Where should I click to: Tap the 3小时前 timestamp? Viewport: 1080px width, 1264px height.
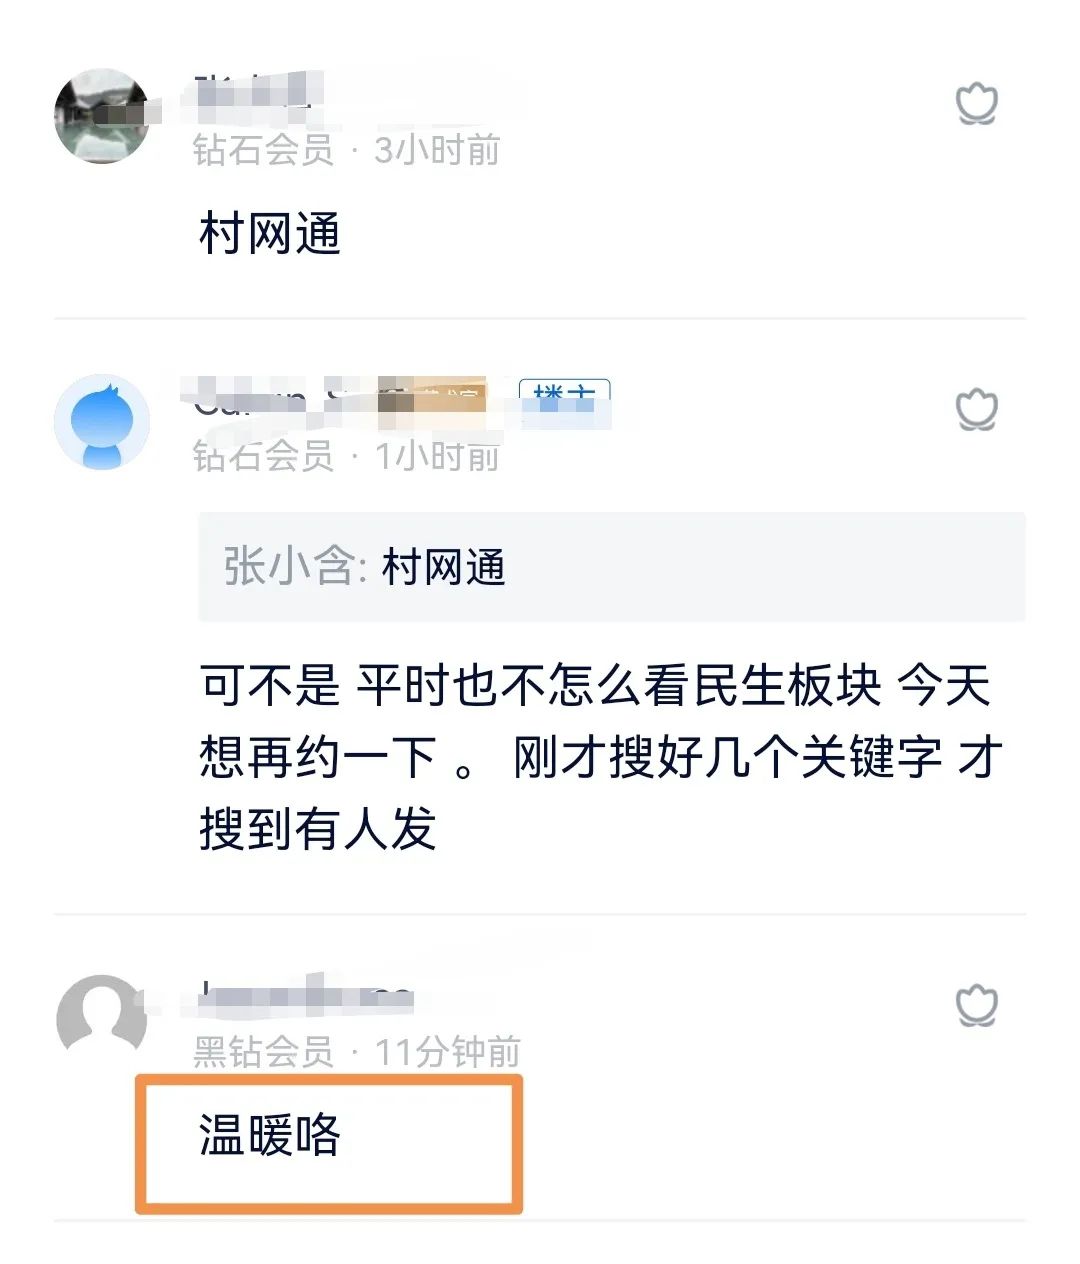[437, 150]
